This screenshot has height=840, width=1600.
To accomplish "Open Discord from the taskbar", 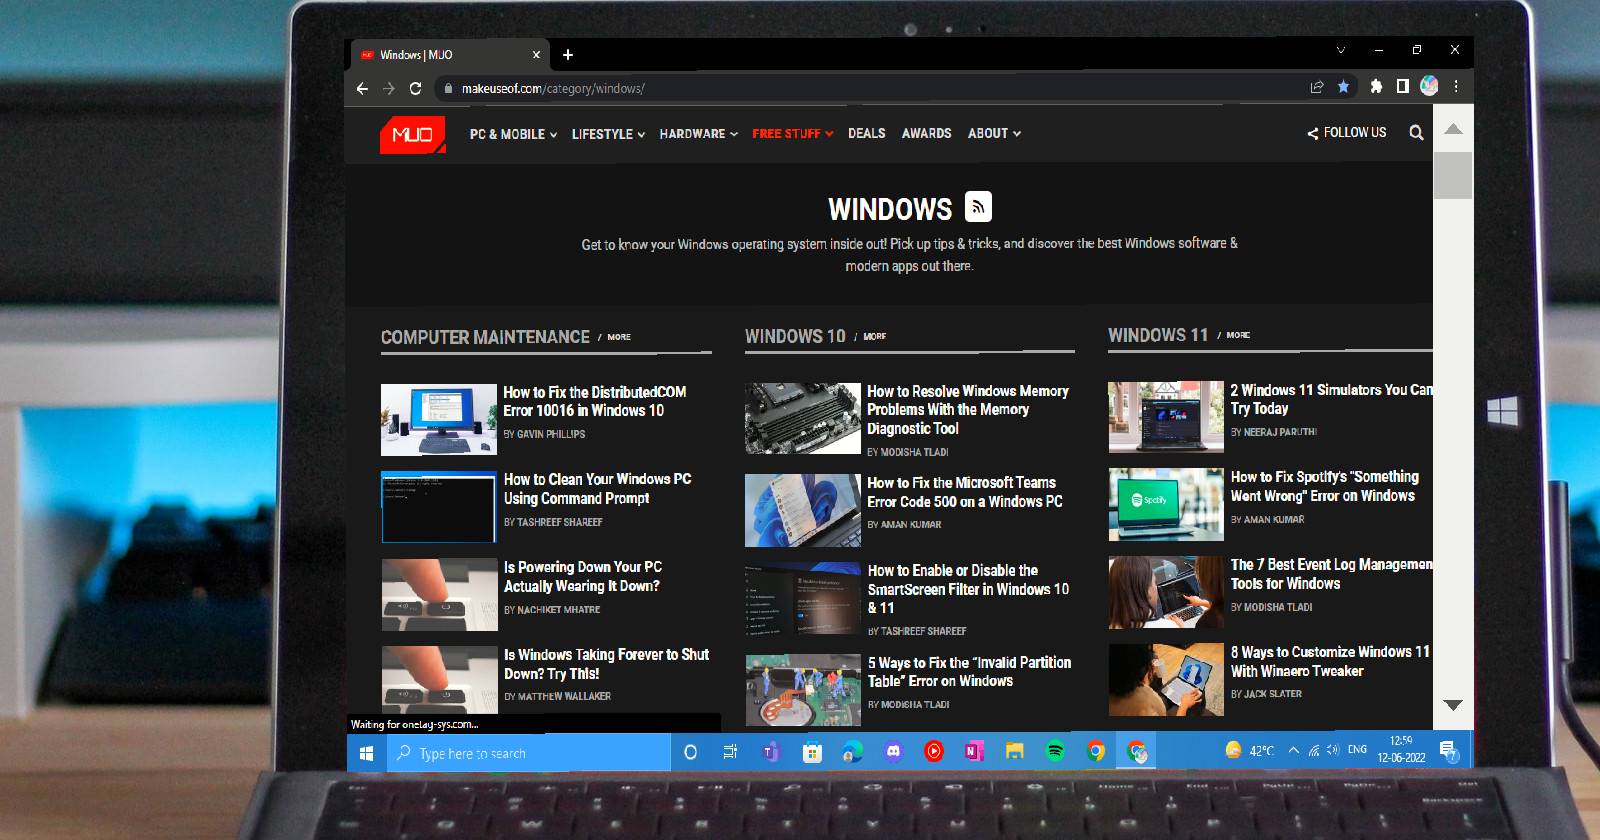I will click(893, 752).
